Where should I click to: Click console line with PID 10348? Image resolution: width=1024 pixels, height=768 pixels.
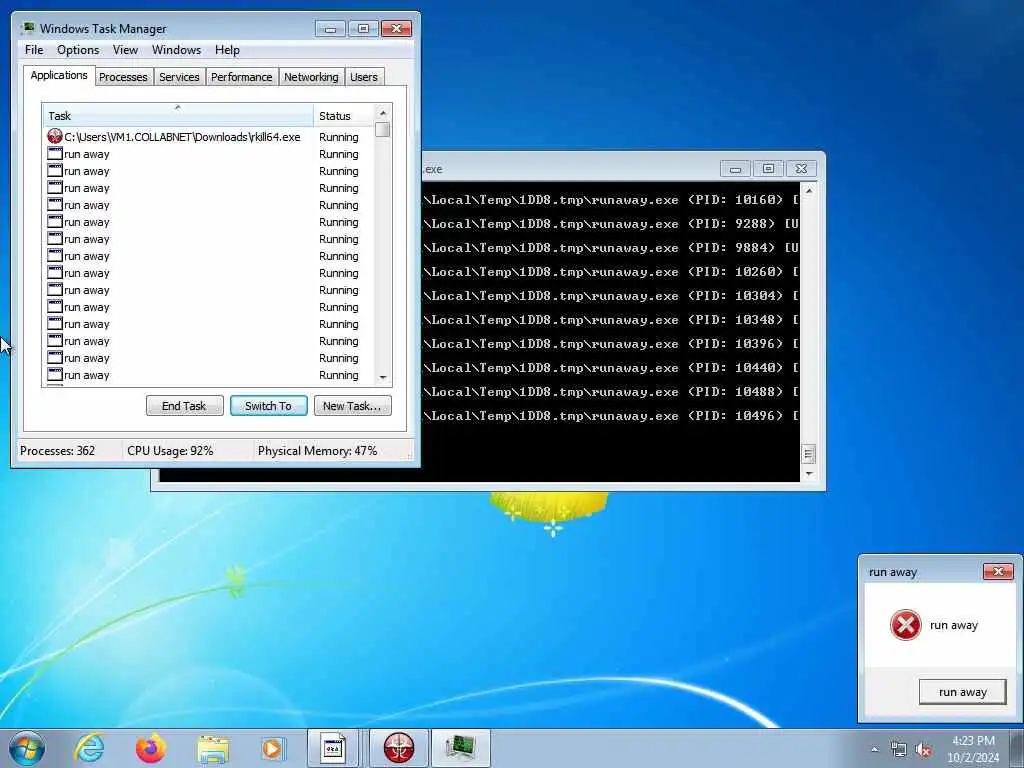[611, 319]
